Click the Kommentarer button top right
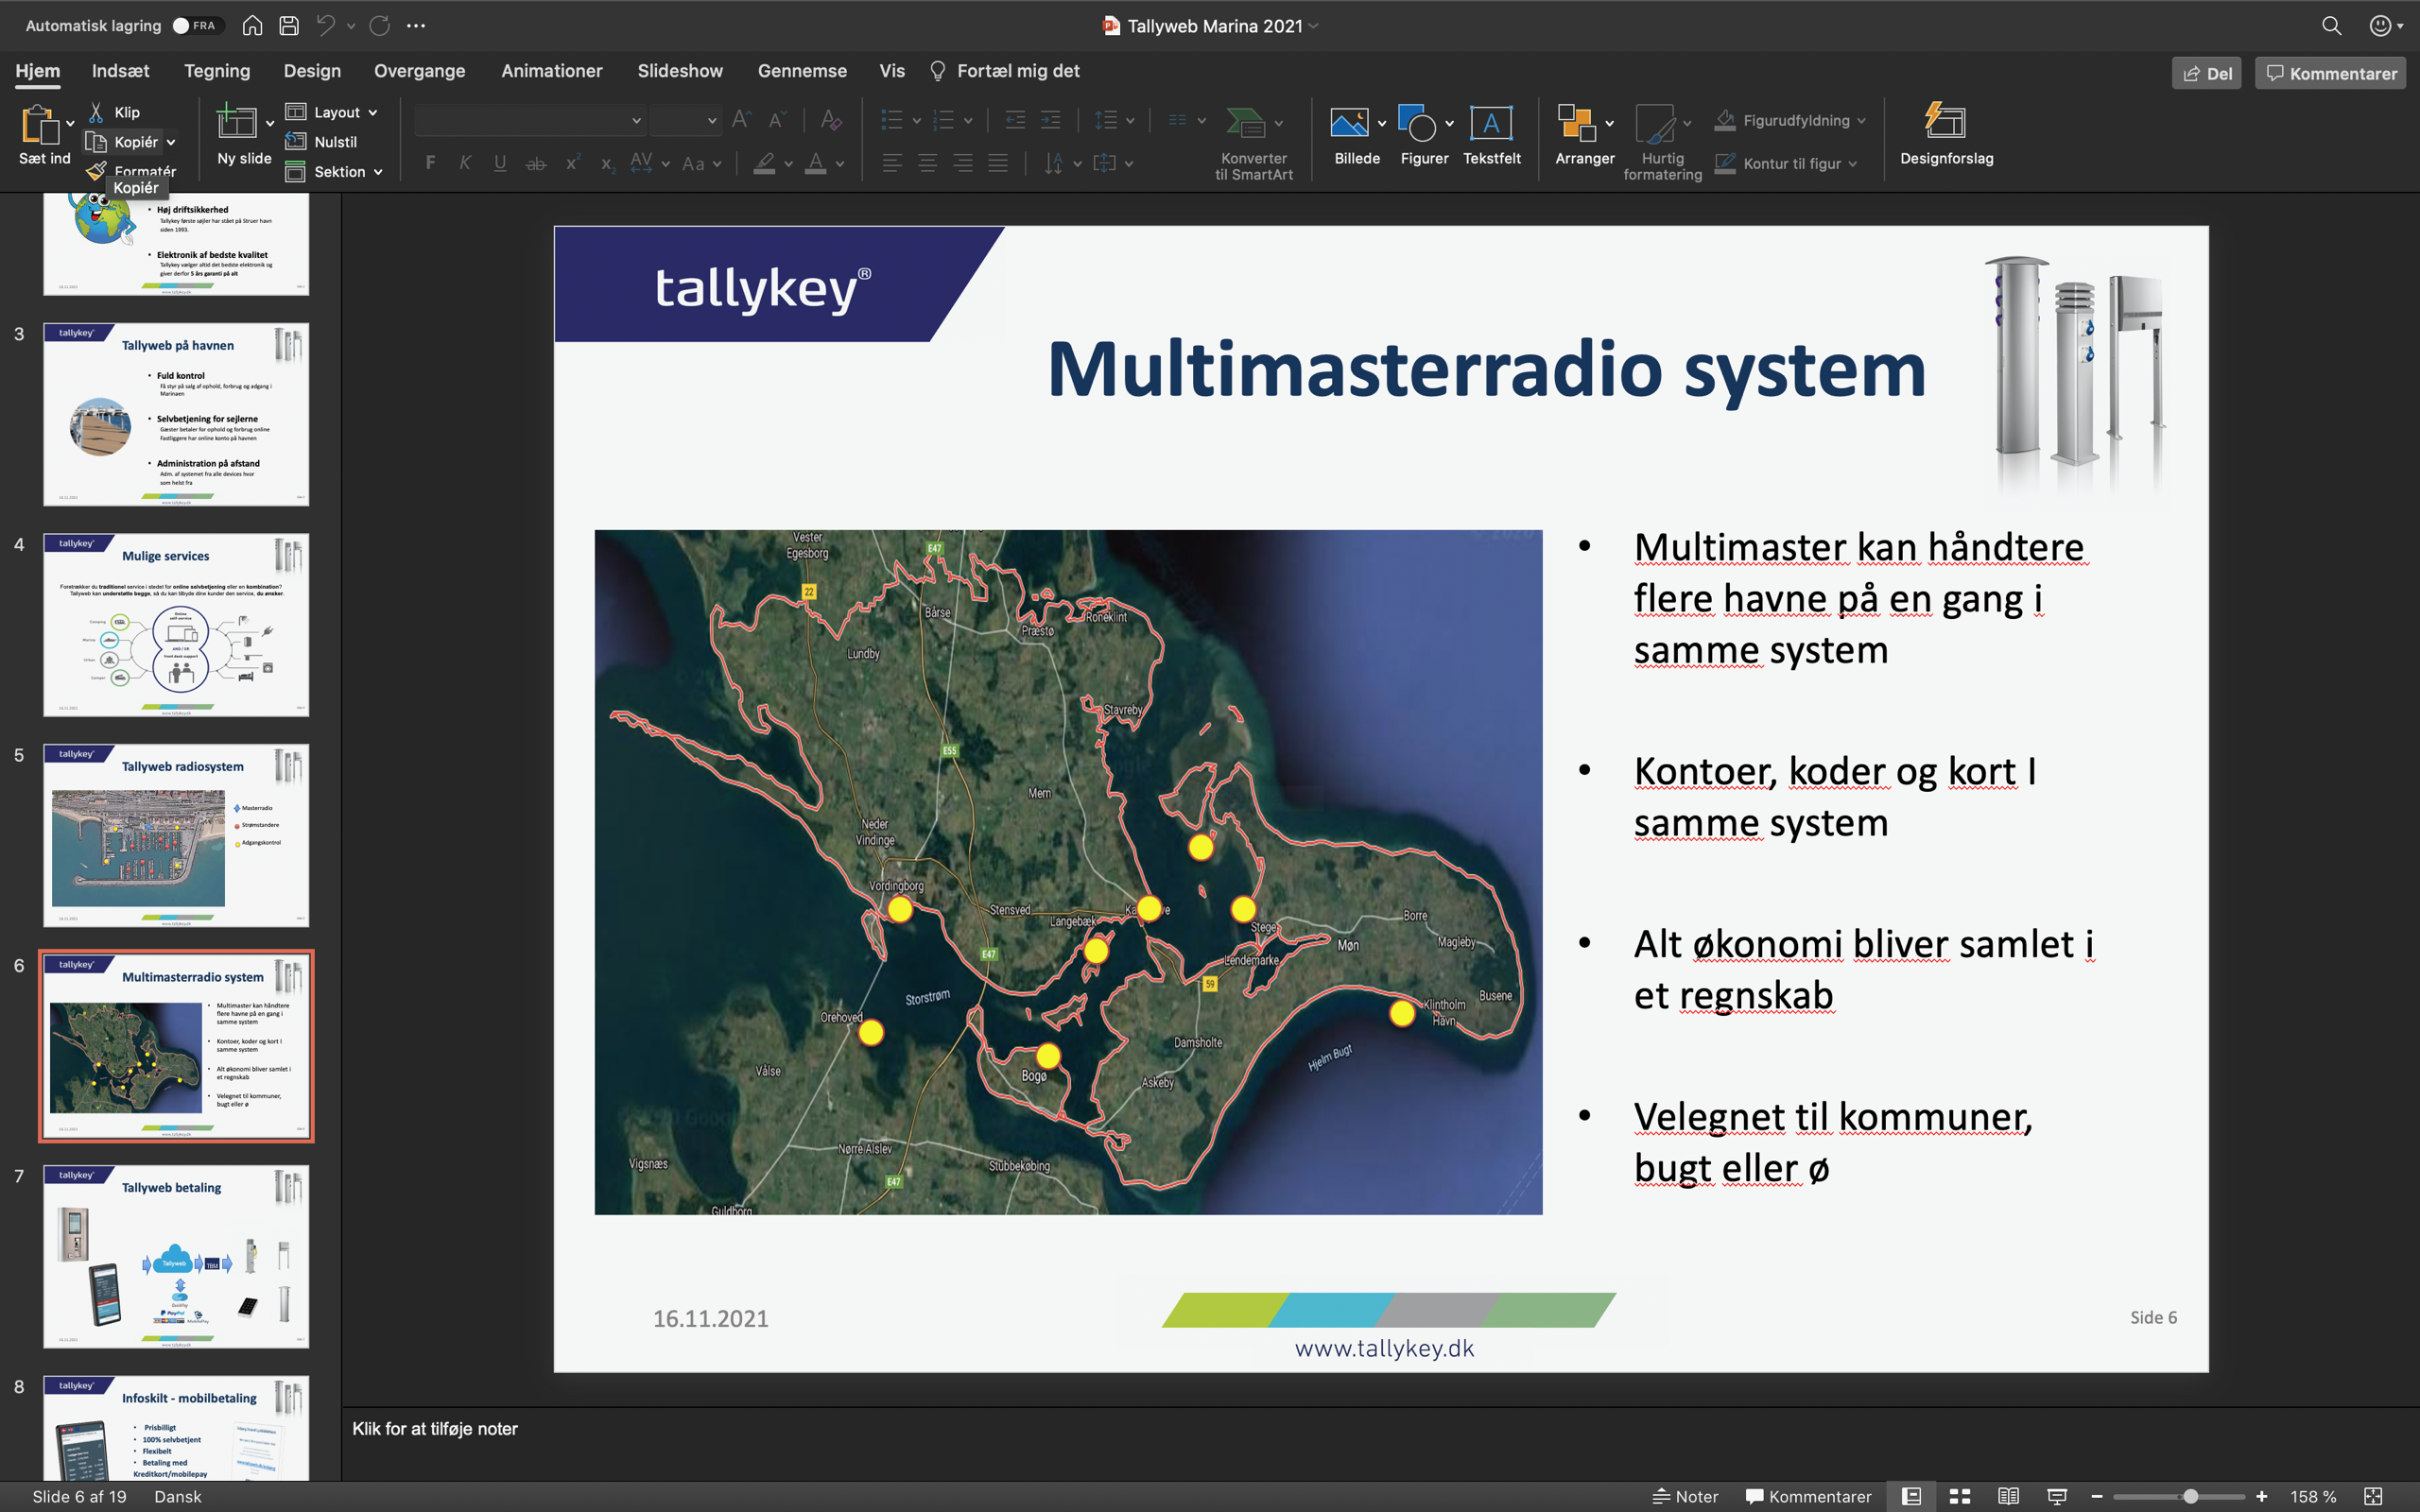Image resolution: width=2420 pixels, height=1512 pixels. 2330,73
